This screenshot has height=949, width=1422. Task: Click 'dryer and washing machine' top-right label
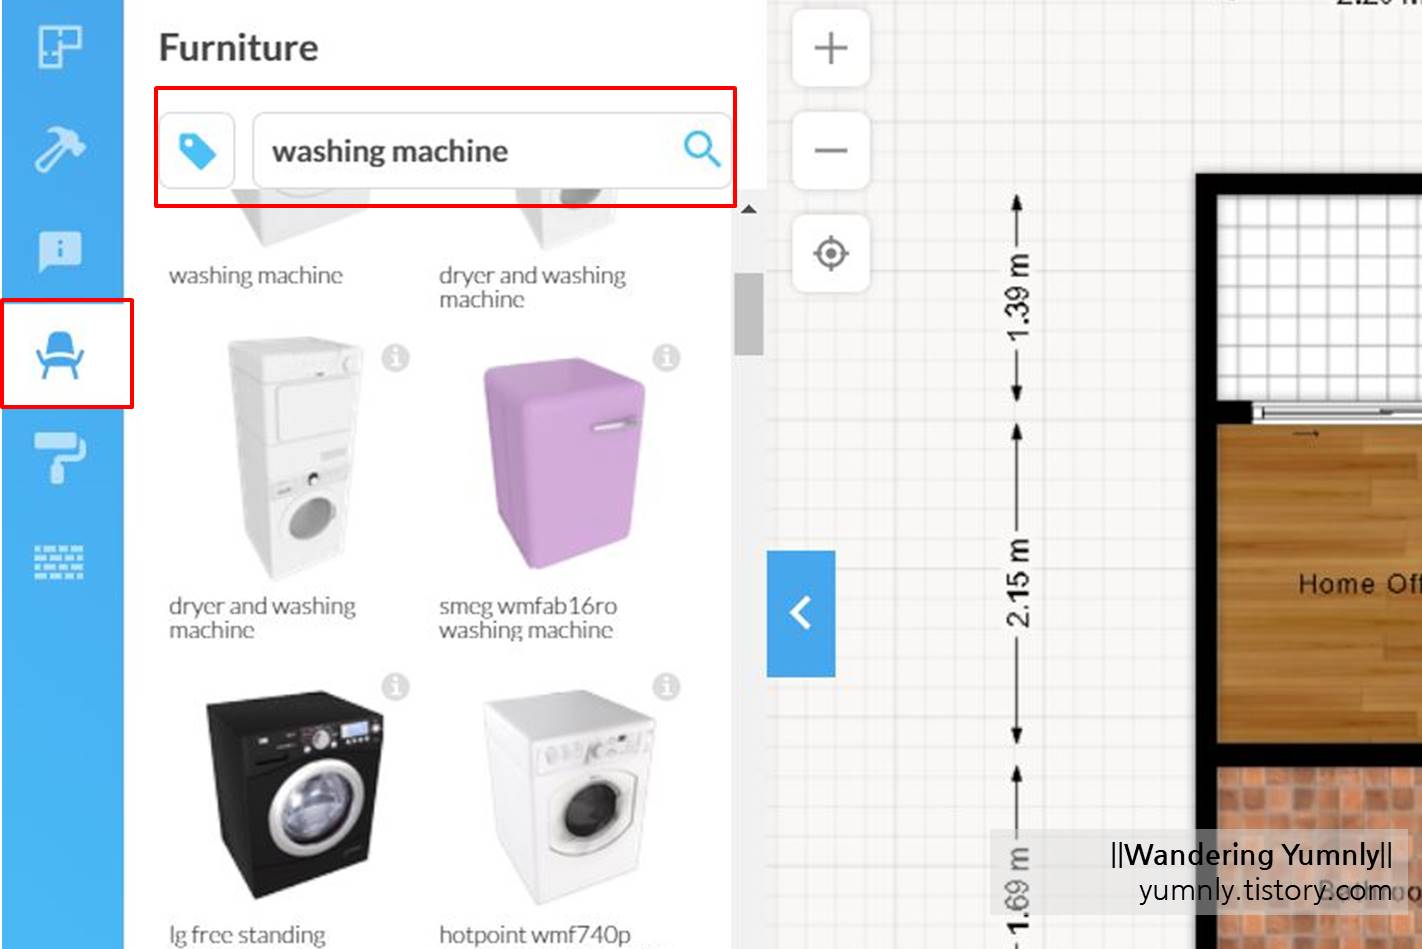[532, 287]
